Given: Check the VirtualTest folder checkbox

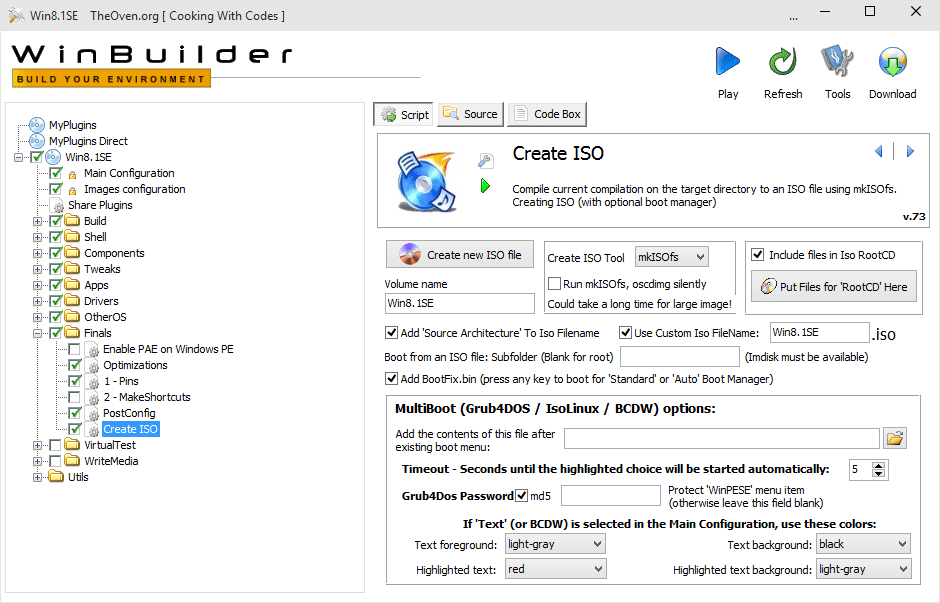Looking at the screenshot, I should (x=55, y=445).
